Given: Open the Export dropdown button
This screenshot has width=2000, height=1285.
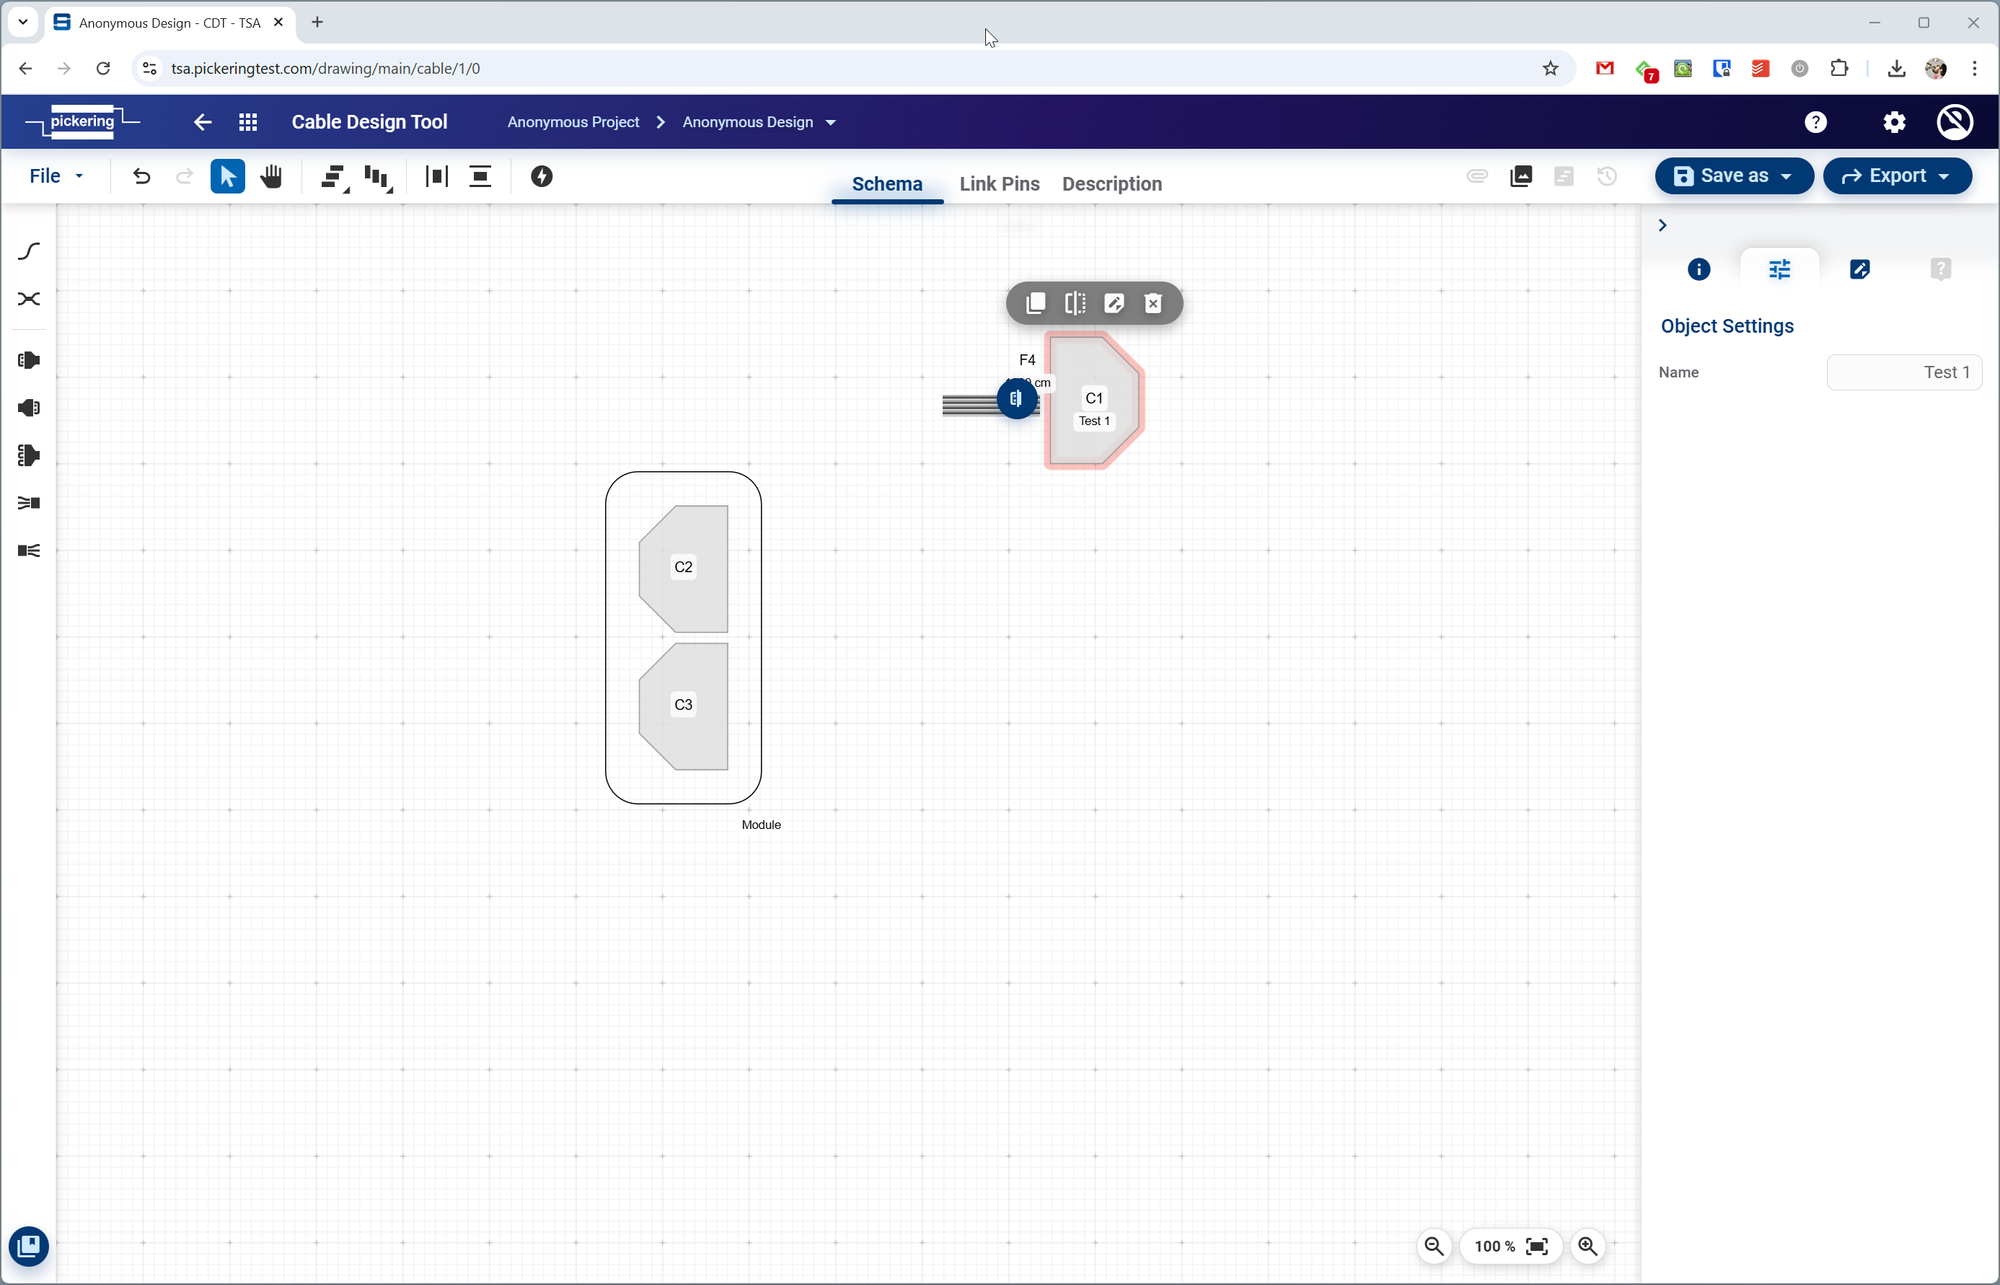Looking at the screenshot, I should (x=1896, y=176).
